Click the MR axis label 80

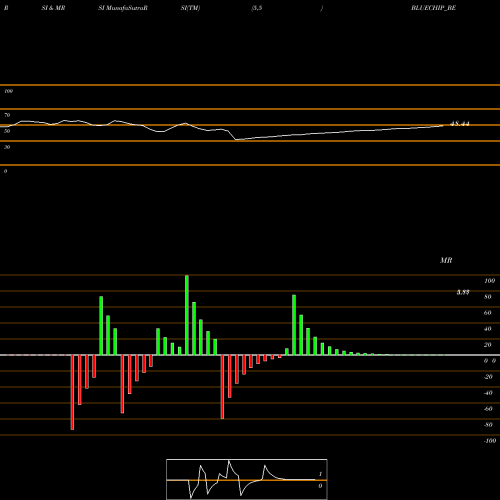pos(488,297)
